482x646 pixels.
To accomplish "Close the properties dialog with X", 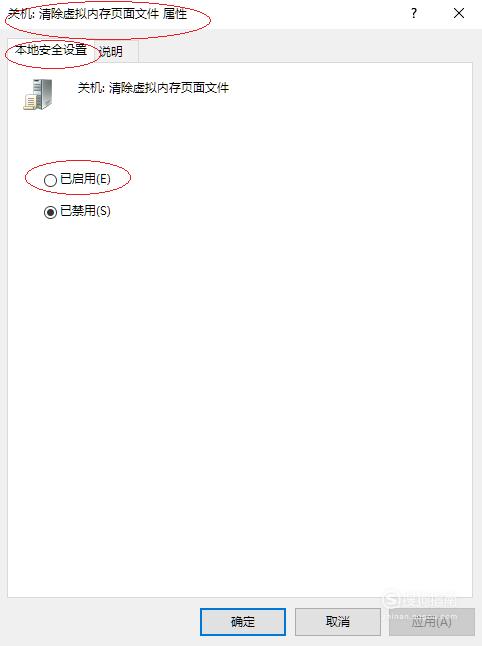I will [459, 13].
